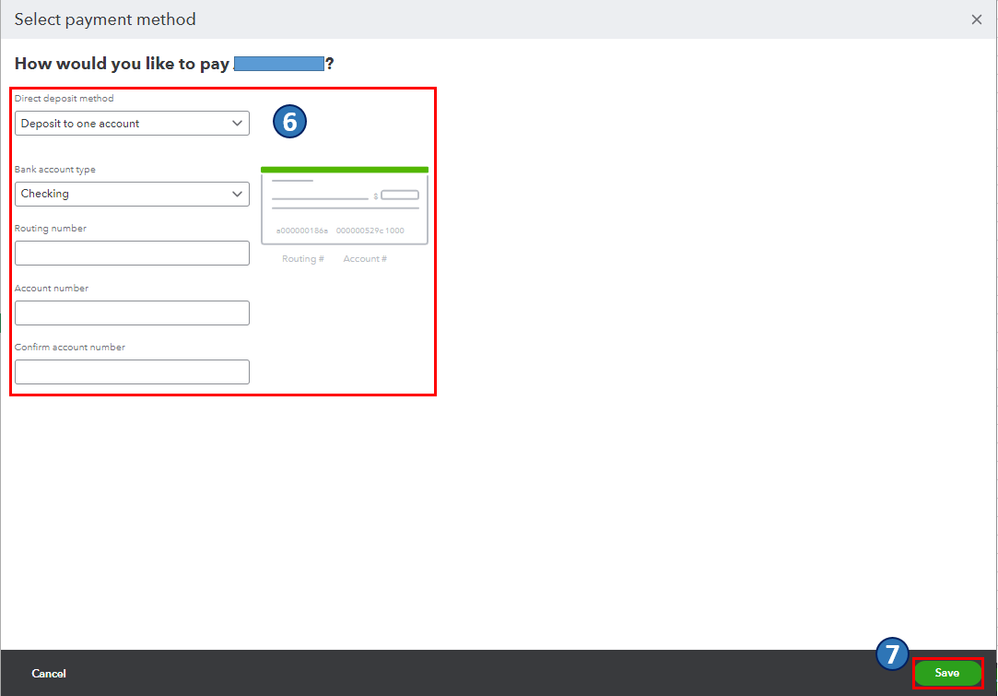Viewport: 998px width, 696px height.
Task: Click the 'Routing #' label under check
Action: click(303, 259)
